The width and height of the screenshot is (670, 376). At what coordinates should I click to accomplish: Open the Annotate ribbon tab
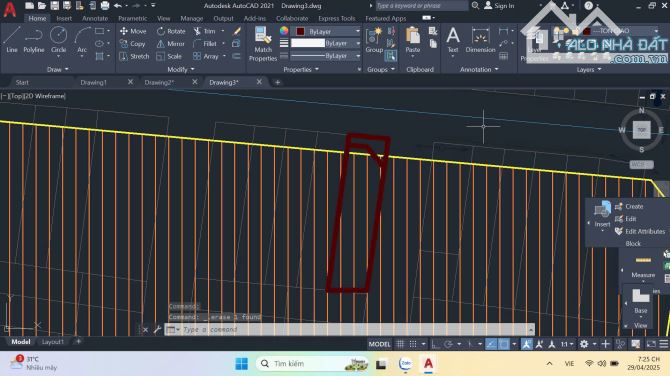pos(95,18)
